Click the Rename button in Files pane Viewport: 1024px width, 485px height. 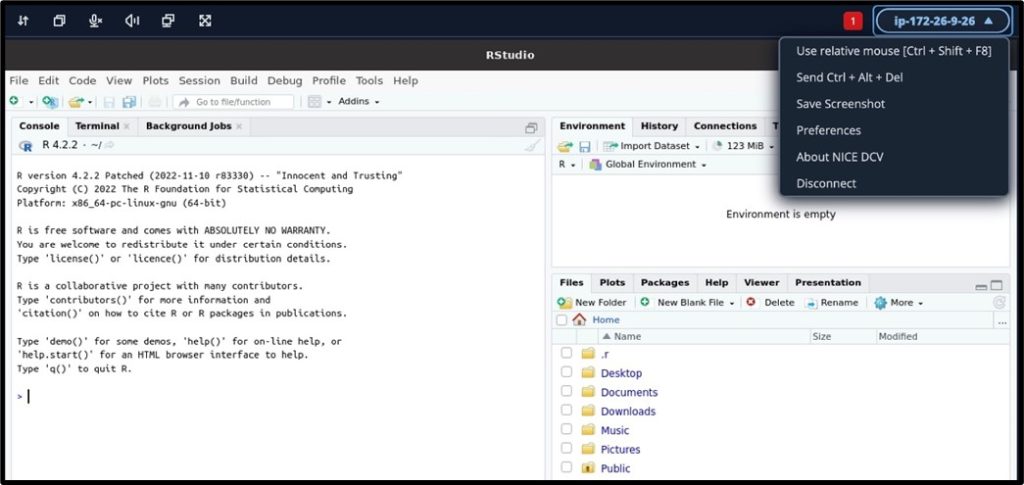coord(831,302)
